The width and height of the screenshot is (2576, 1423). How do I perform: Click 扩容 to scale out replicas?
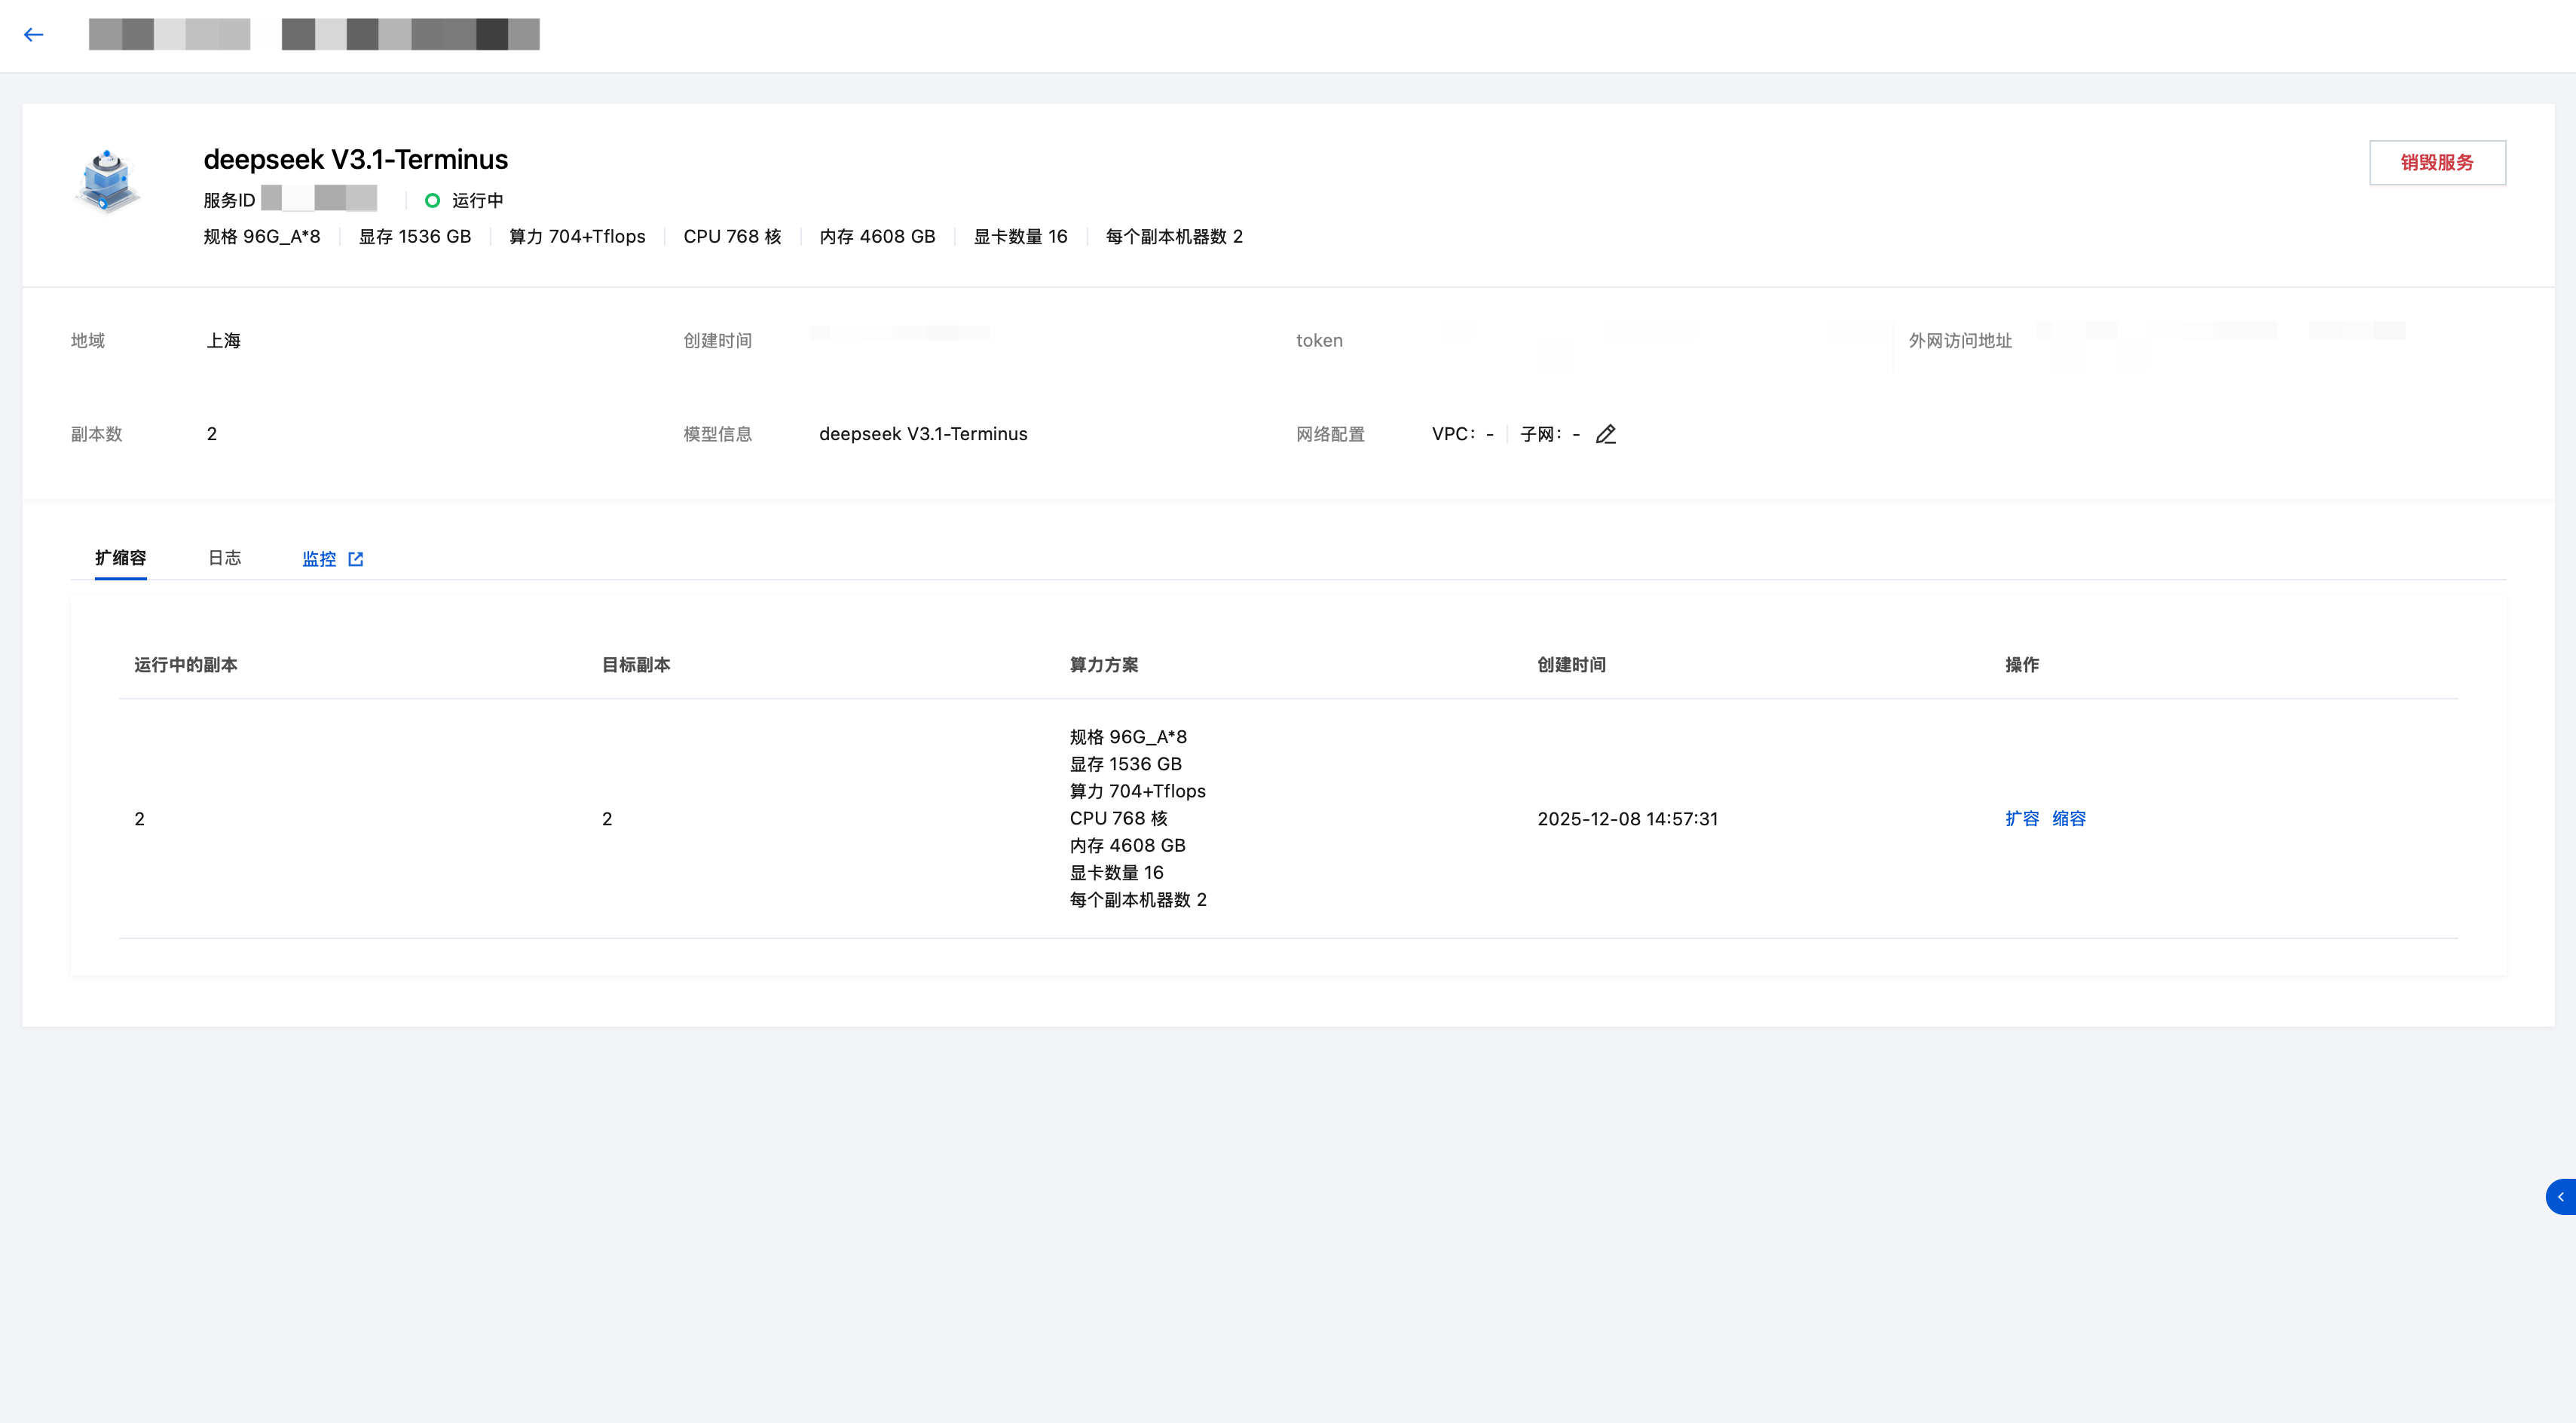coord(2021,819)
